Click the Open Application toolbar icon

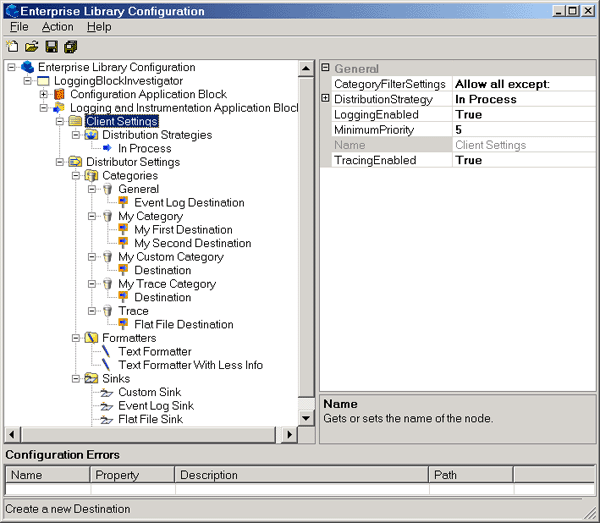[32, 47]
